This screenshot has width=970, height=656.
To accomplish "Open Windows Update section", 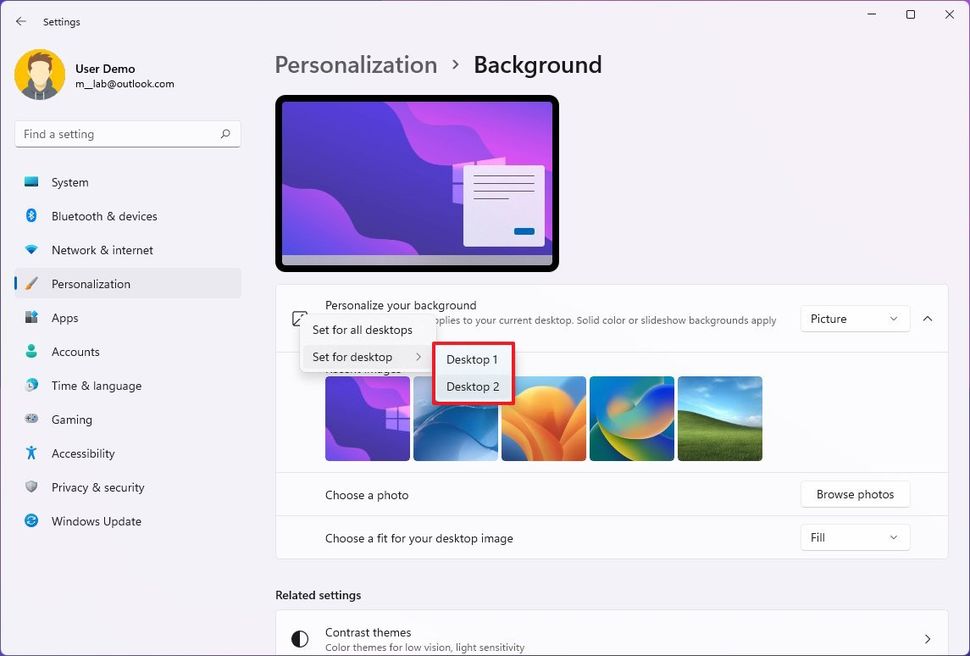I will tap(96, 521).
